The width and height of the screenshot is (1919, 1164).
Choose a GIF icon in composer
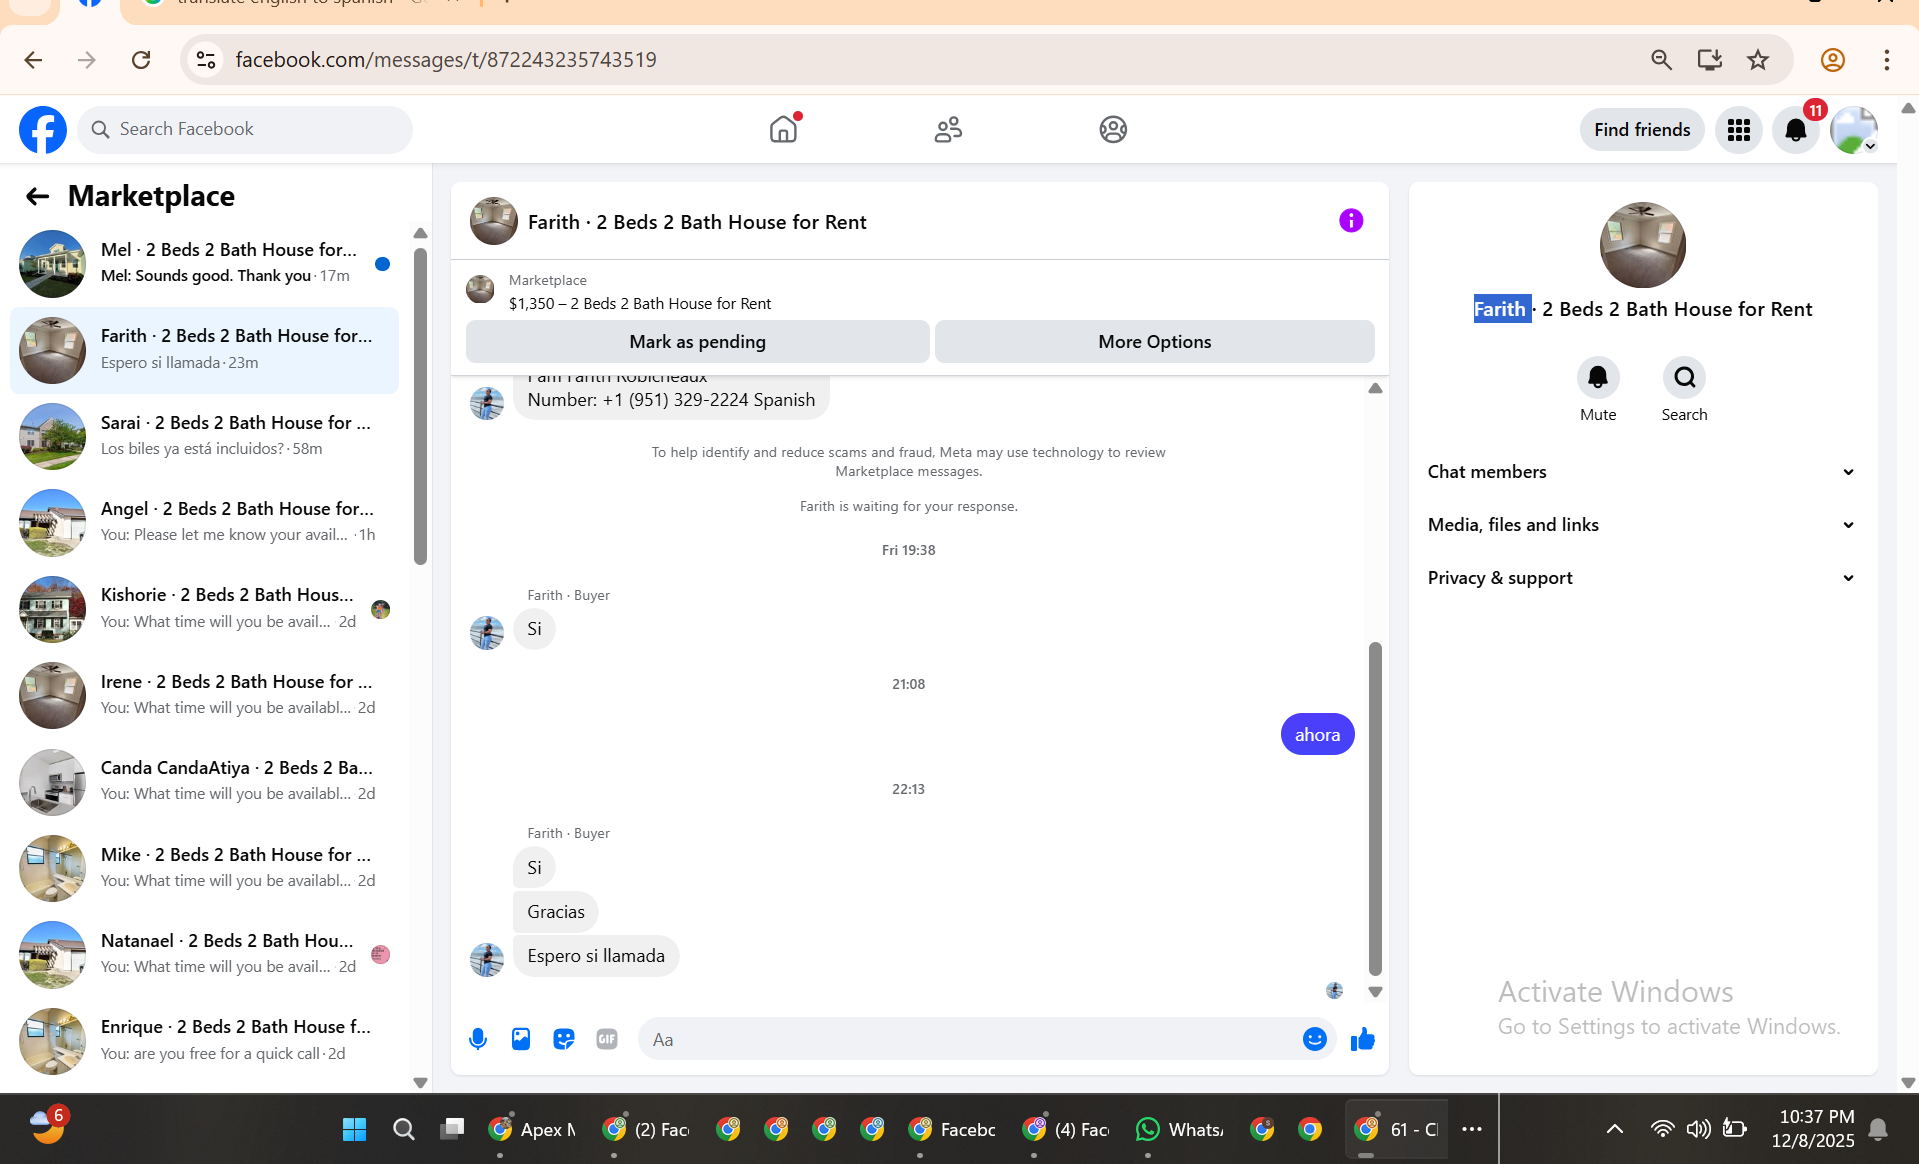[x=607, y=1039]
